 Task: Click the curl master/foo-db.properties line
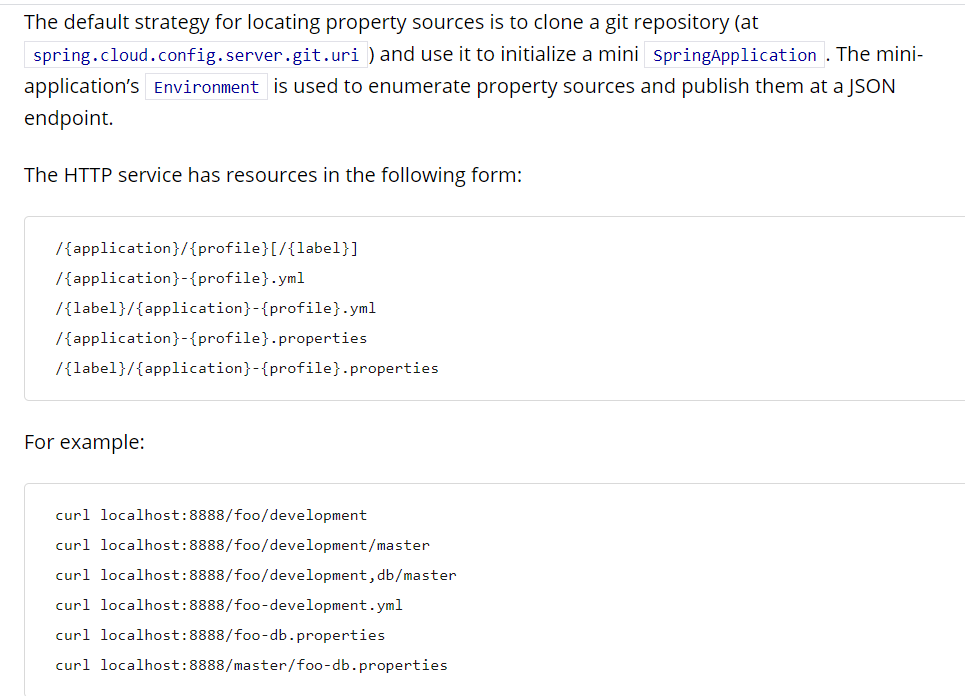point(251,665)
